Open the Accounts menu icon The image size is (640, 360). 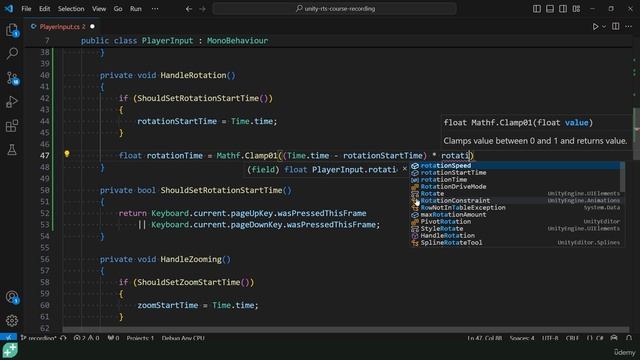(12, 297)
